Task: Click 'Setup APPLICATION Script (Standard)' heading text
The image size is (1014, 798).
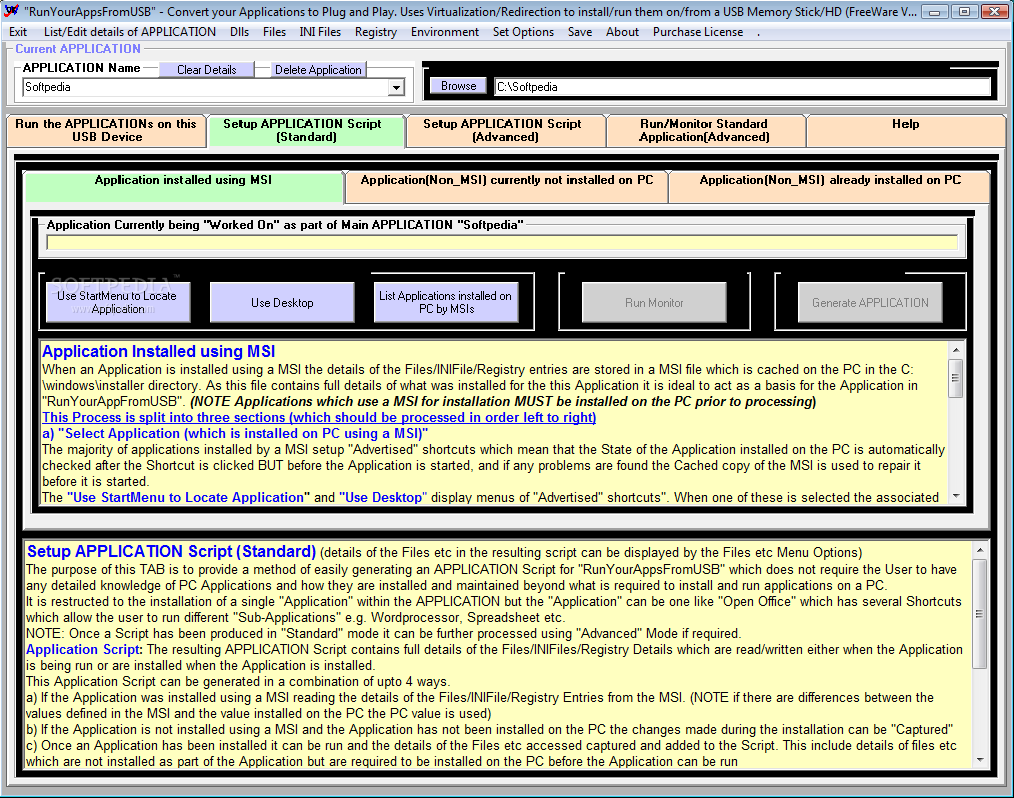Action: [x=171, y=552]
